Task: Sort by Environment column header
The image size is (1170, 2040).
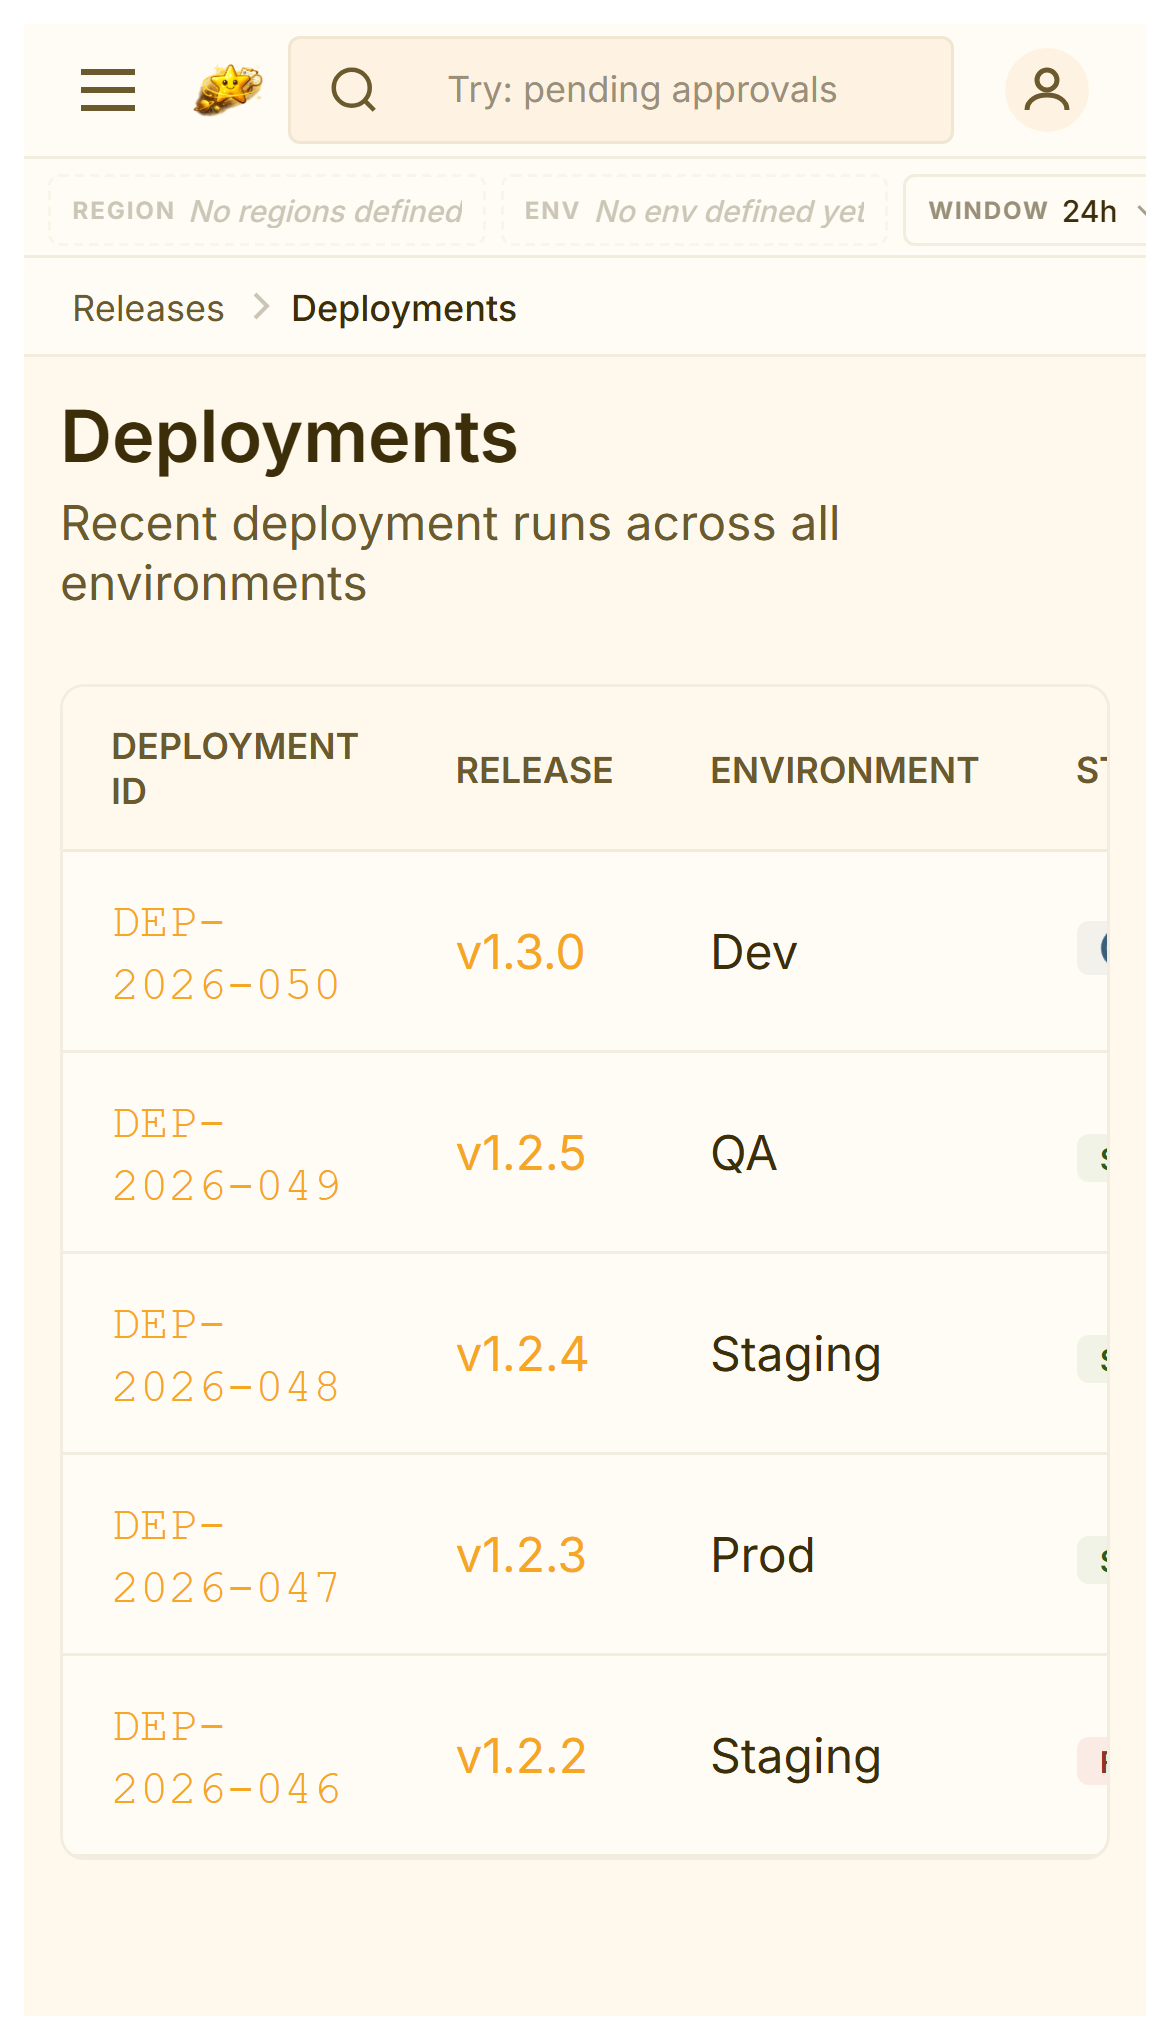Action: pyautogui.click(x=843, y=770)
